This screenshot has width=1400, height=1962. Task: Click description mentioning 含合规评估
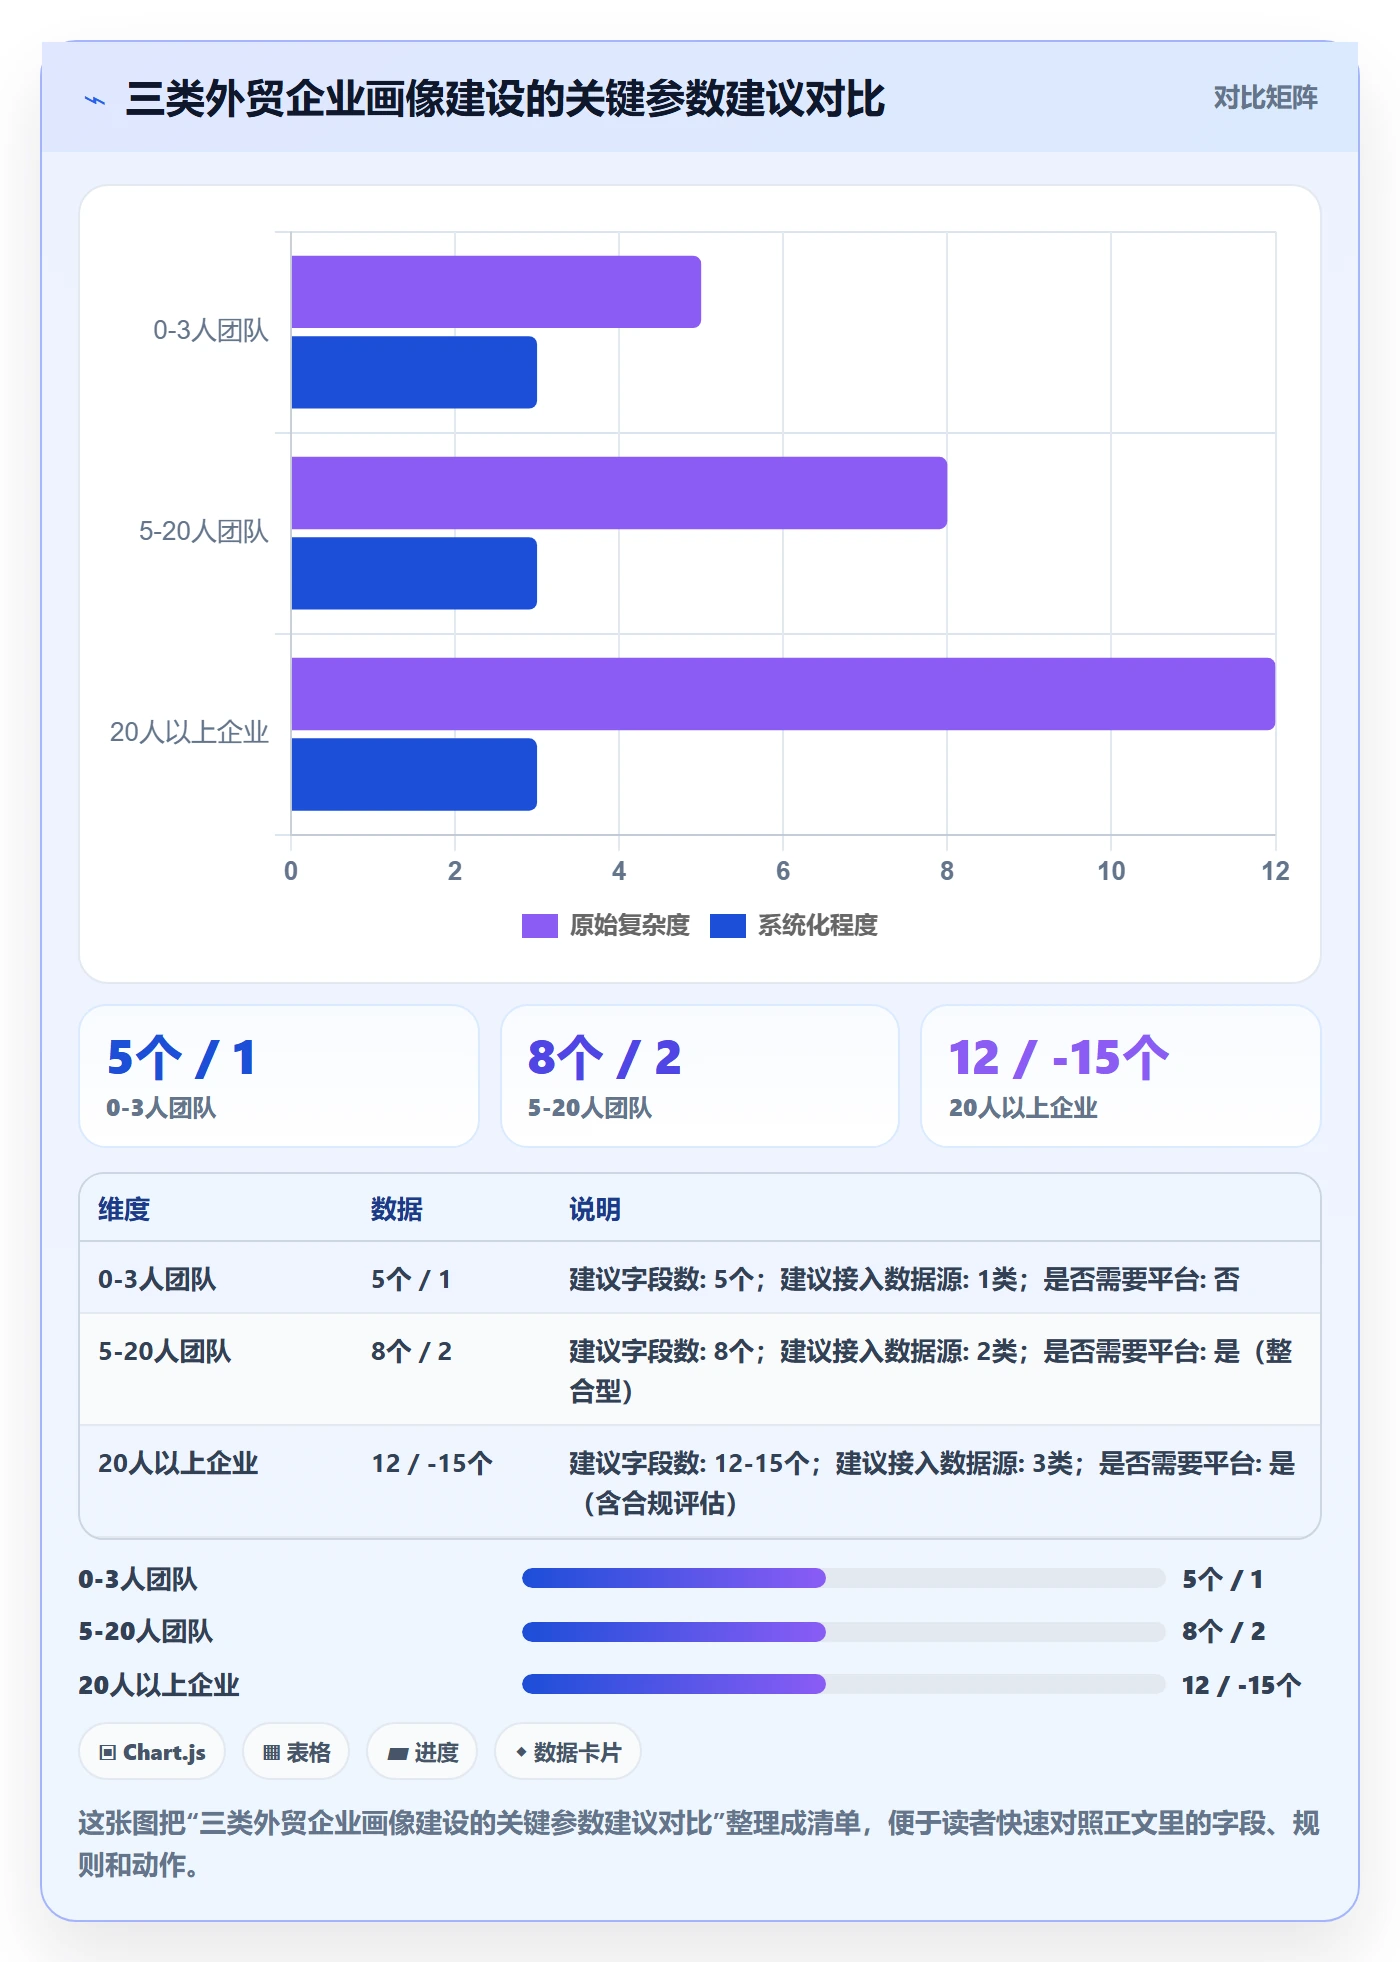click(x=932, y=1484)
